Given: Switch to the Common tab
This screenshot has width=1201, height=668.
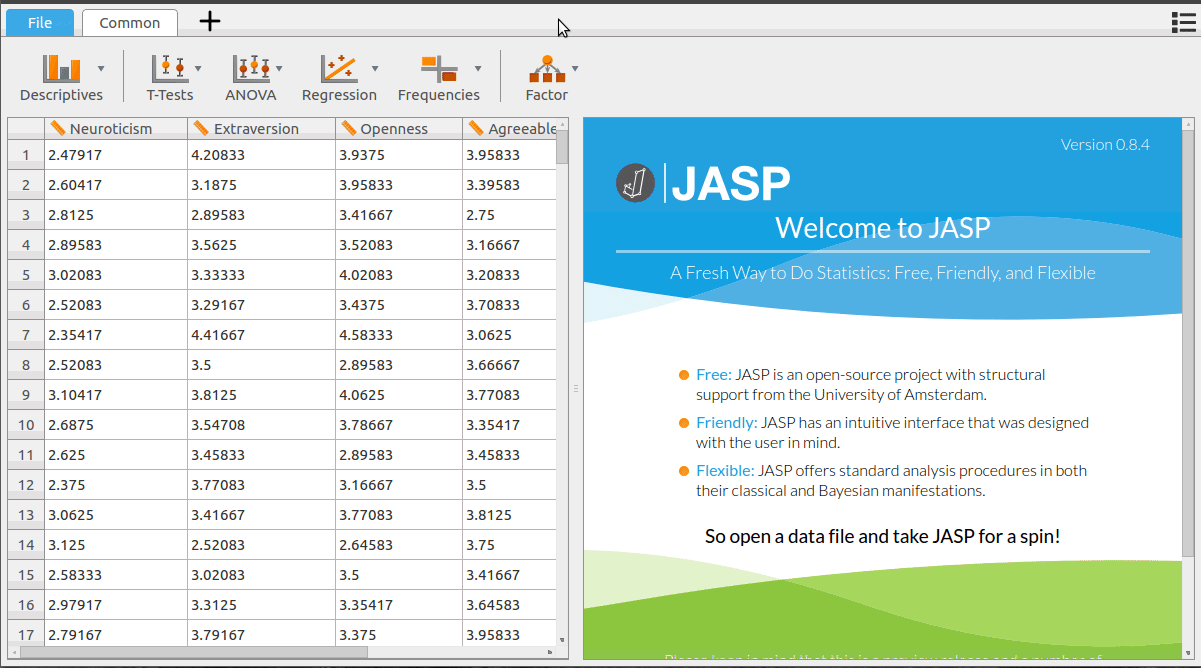Looking at the screenshot, I should pyautogui.click(x=130, y=23).
